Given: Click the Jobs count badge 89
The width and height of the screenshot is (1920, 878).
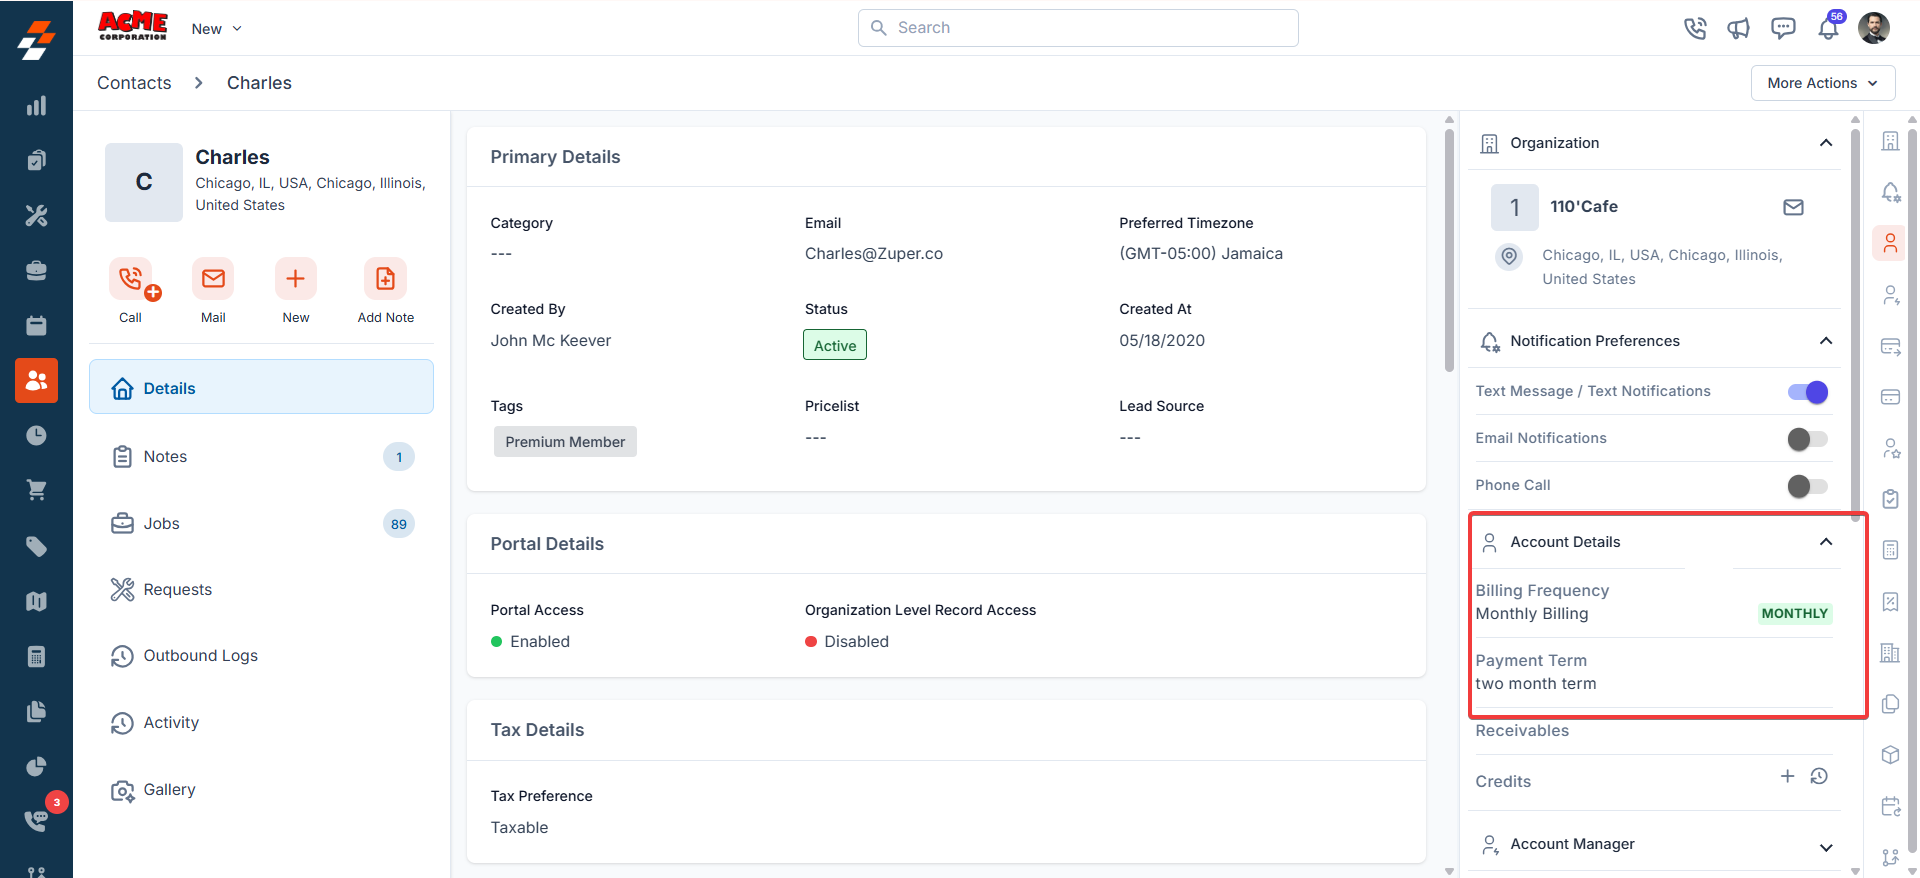Looking at the screenshot, I should (399, 524).
